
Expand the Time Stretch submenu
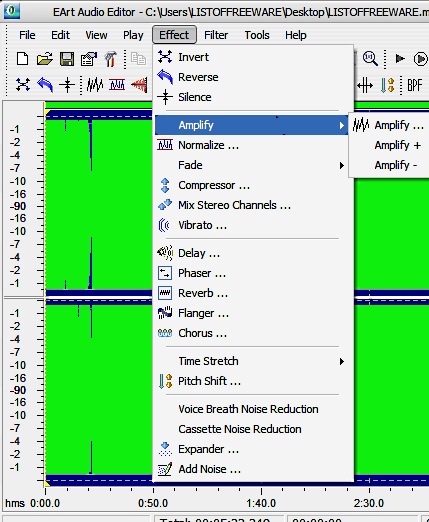coord(252,361)
